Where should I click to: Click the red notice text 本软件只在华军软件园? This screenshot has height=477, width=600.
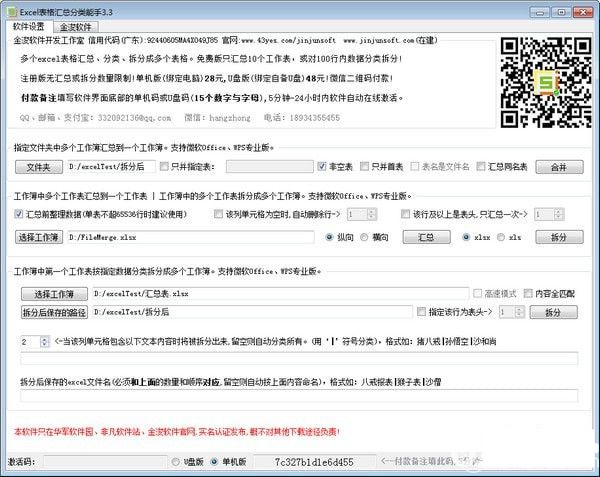pos(54,432)
